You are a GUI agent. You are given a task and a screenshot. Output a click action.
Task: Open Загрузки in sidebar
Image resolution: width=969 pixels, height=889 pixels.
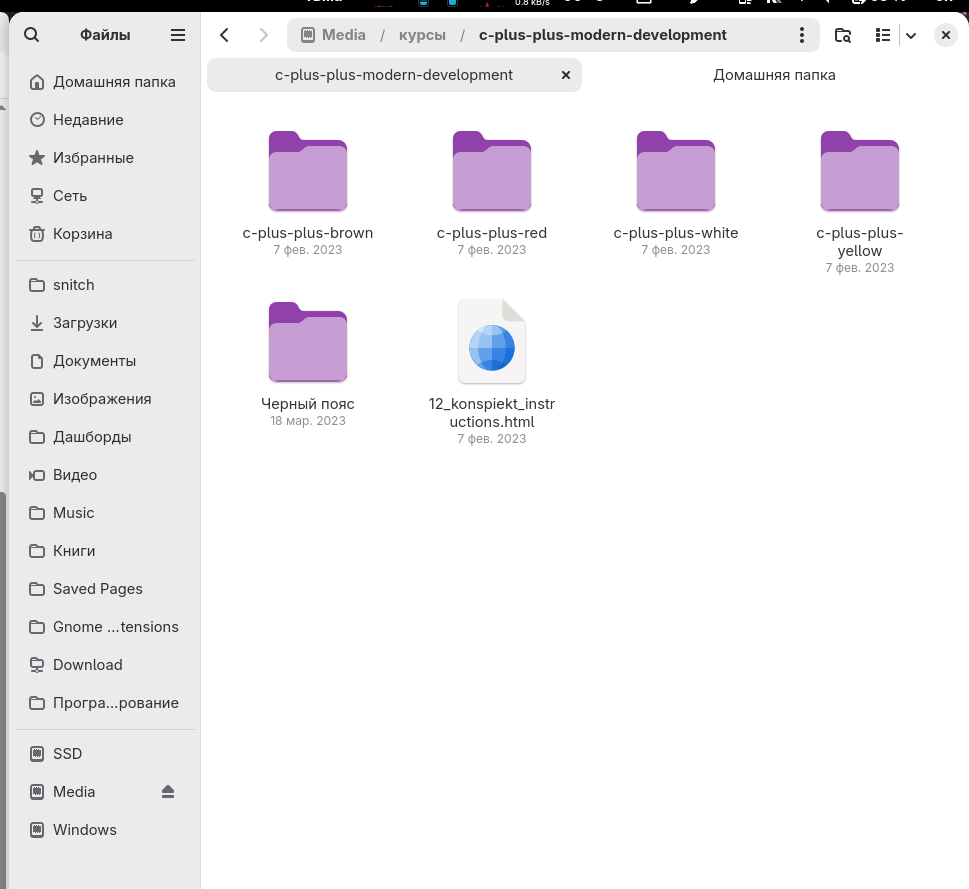point(105,323)
